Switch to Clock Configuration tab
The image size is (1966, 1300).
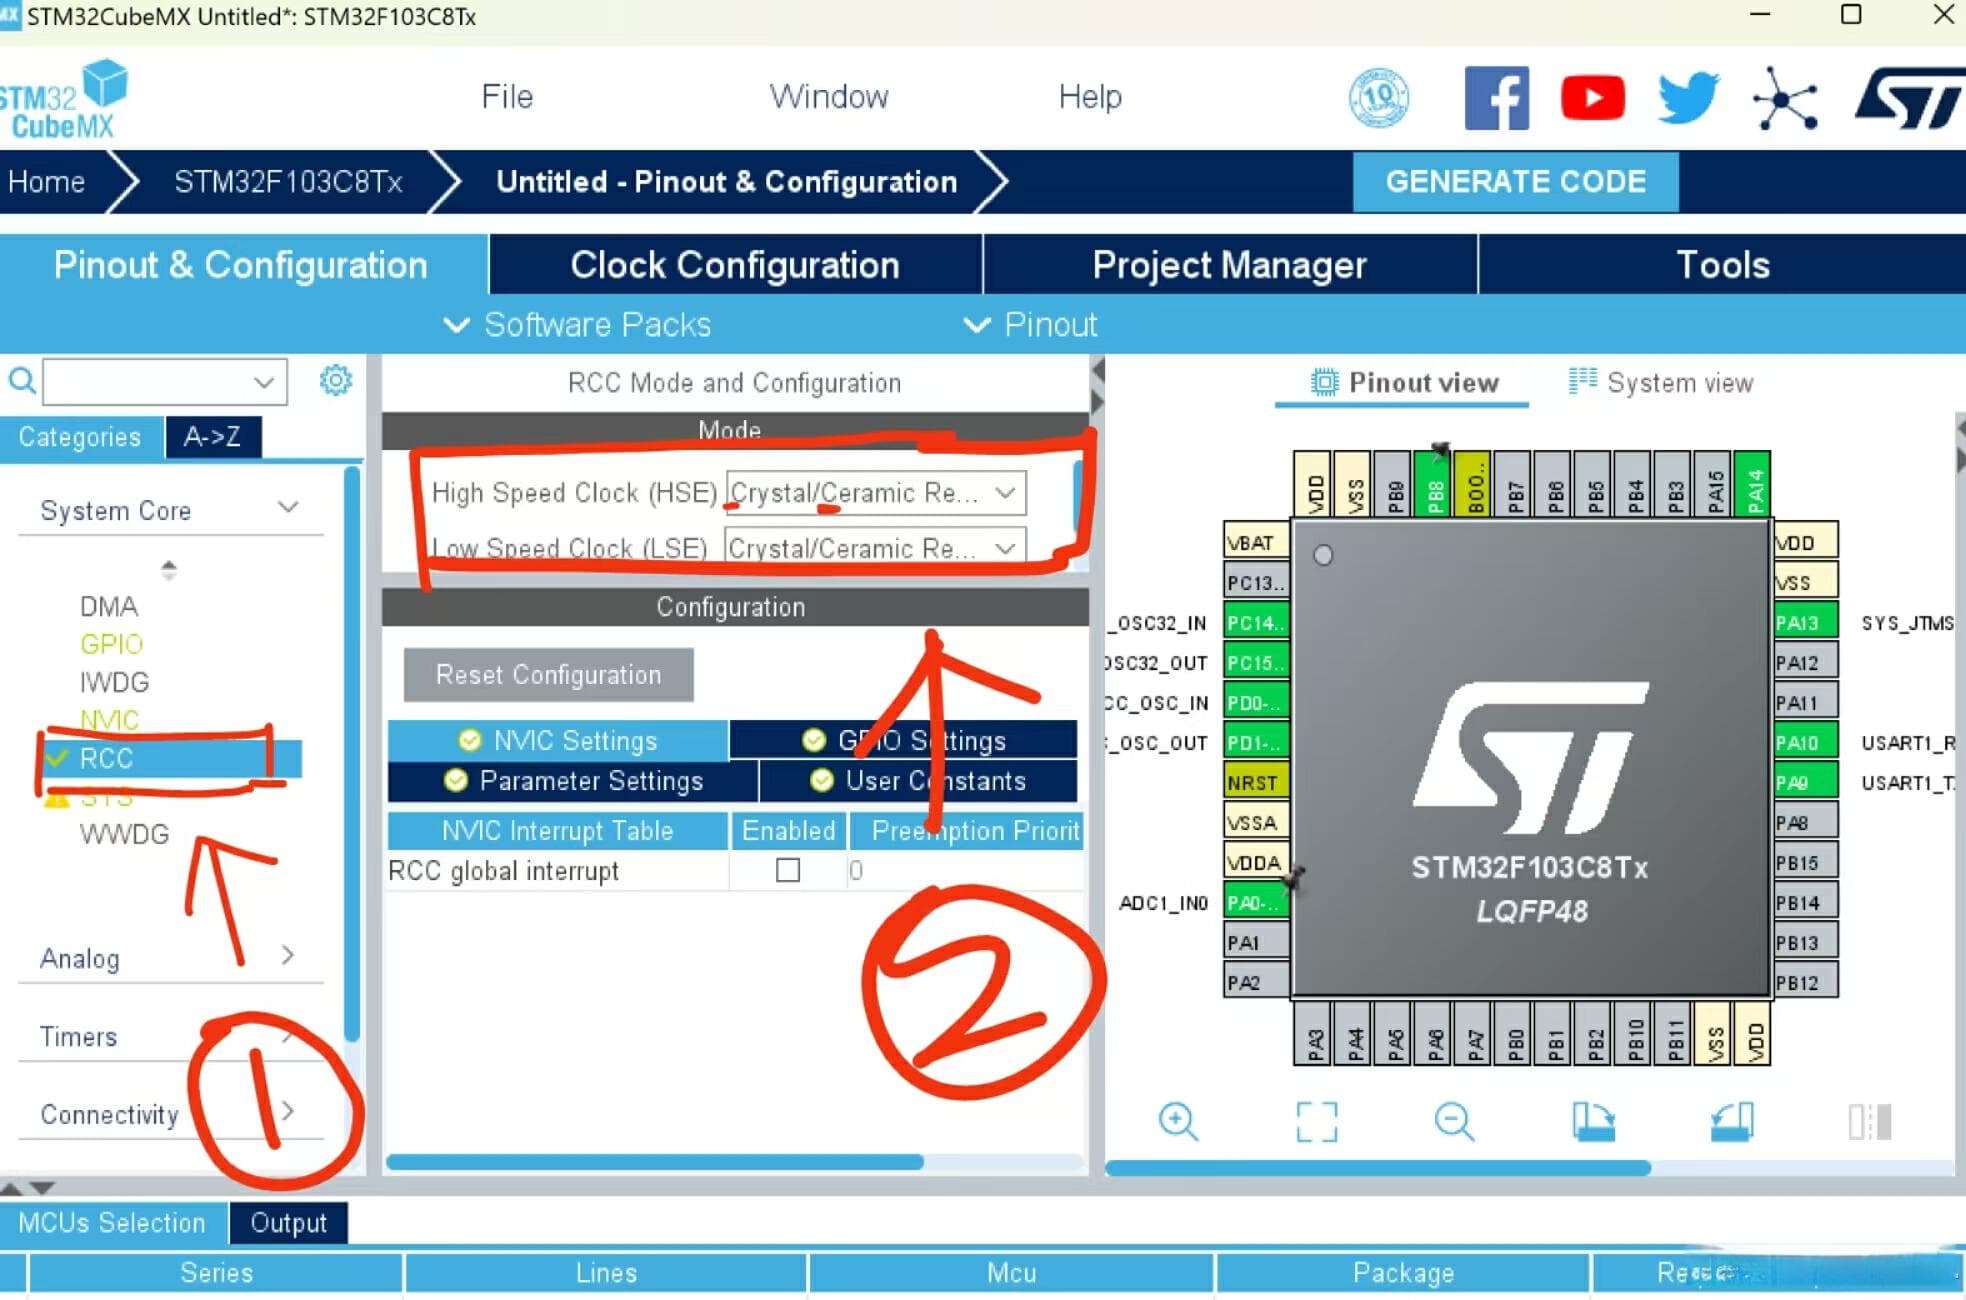point(735,265)
